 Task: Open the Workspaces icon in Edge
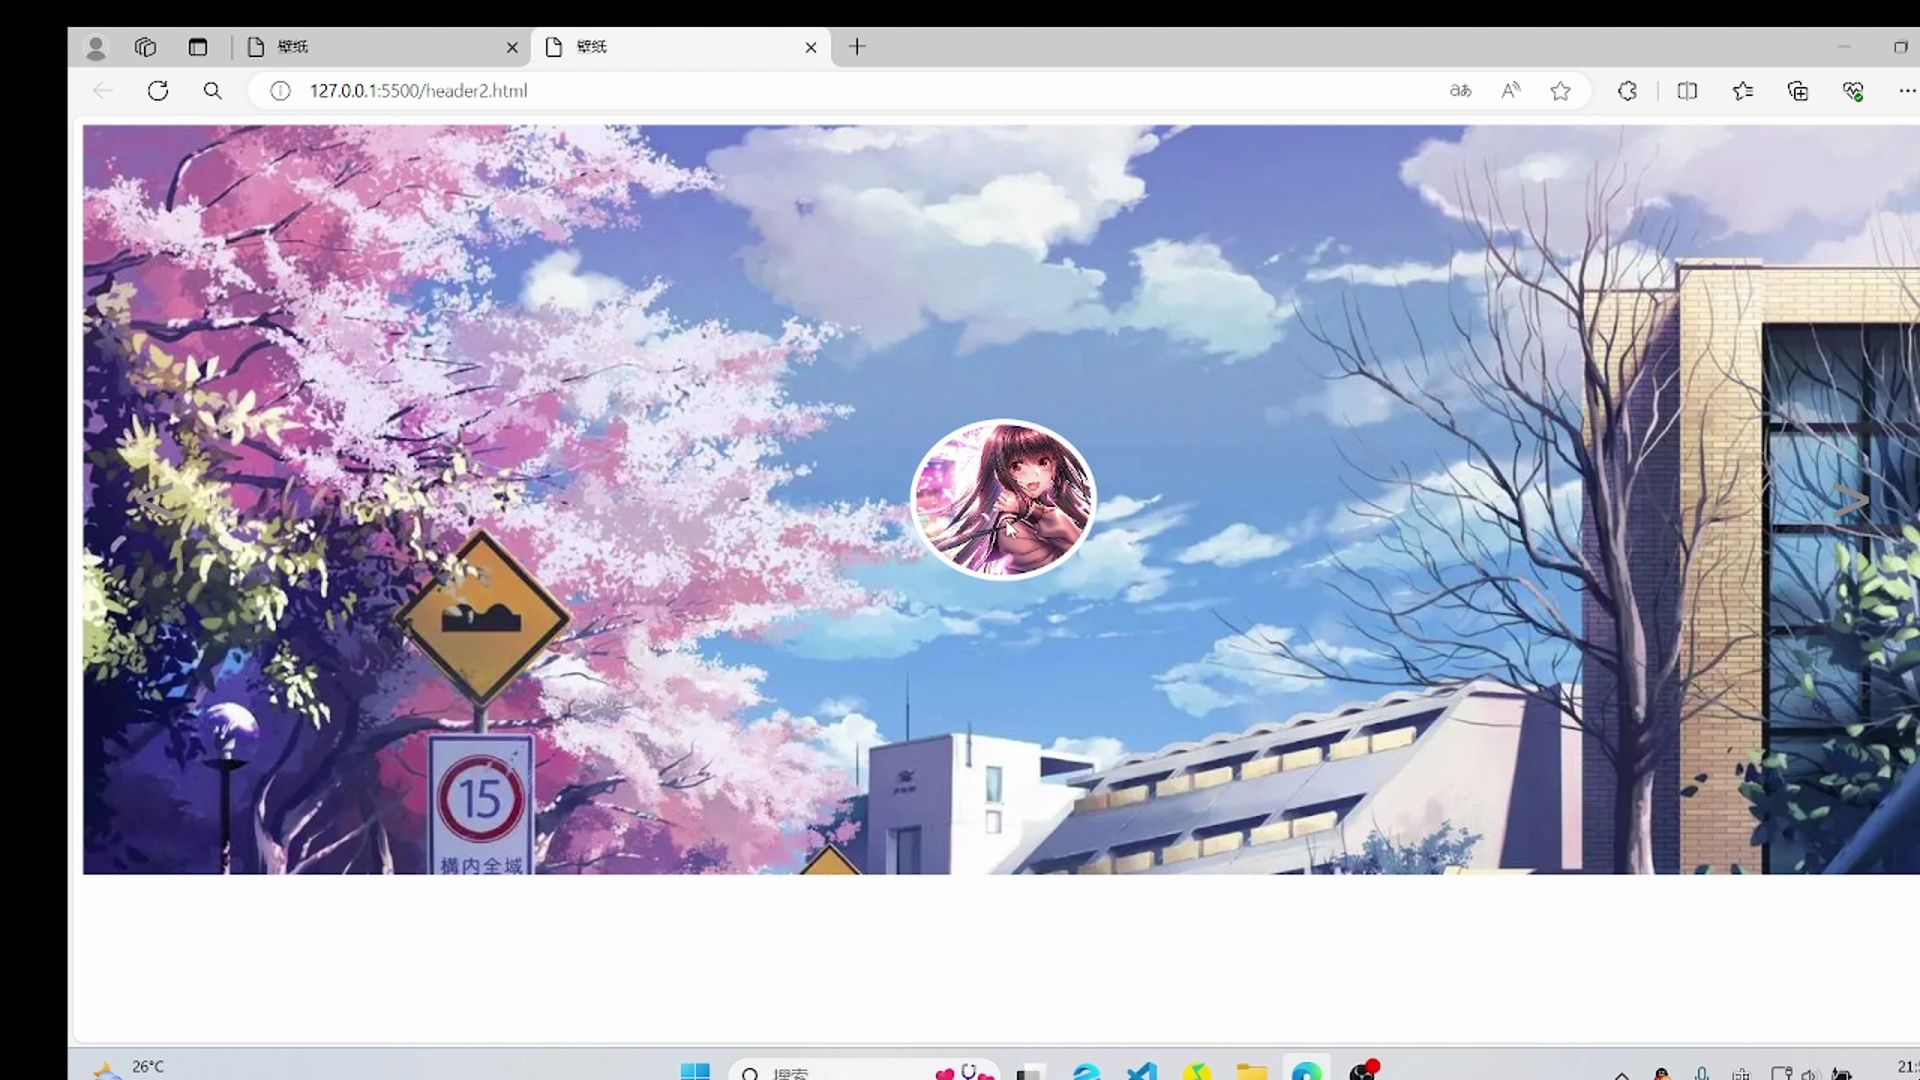point(146,47)
